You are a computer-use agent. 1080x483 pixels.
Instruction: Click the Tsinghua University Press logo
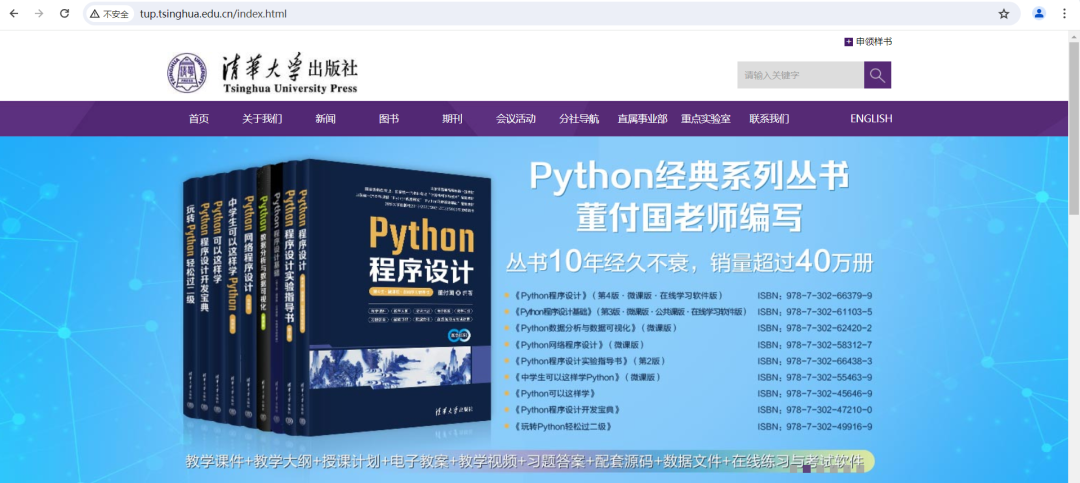click(262, 74)
